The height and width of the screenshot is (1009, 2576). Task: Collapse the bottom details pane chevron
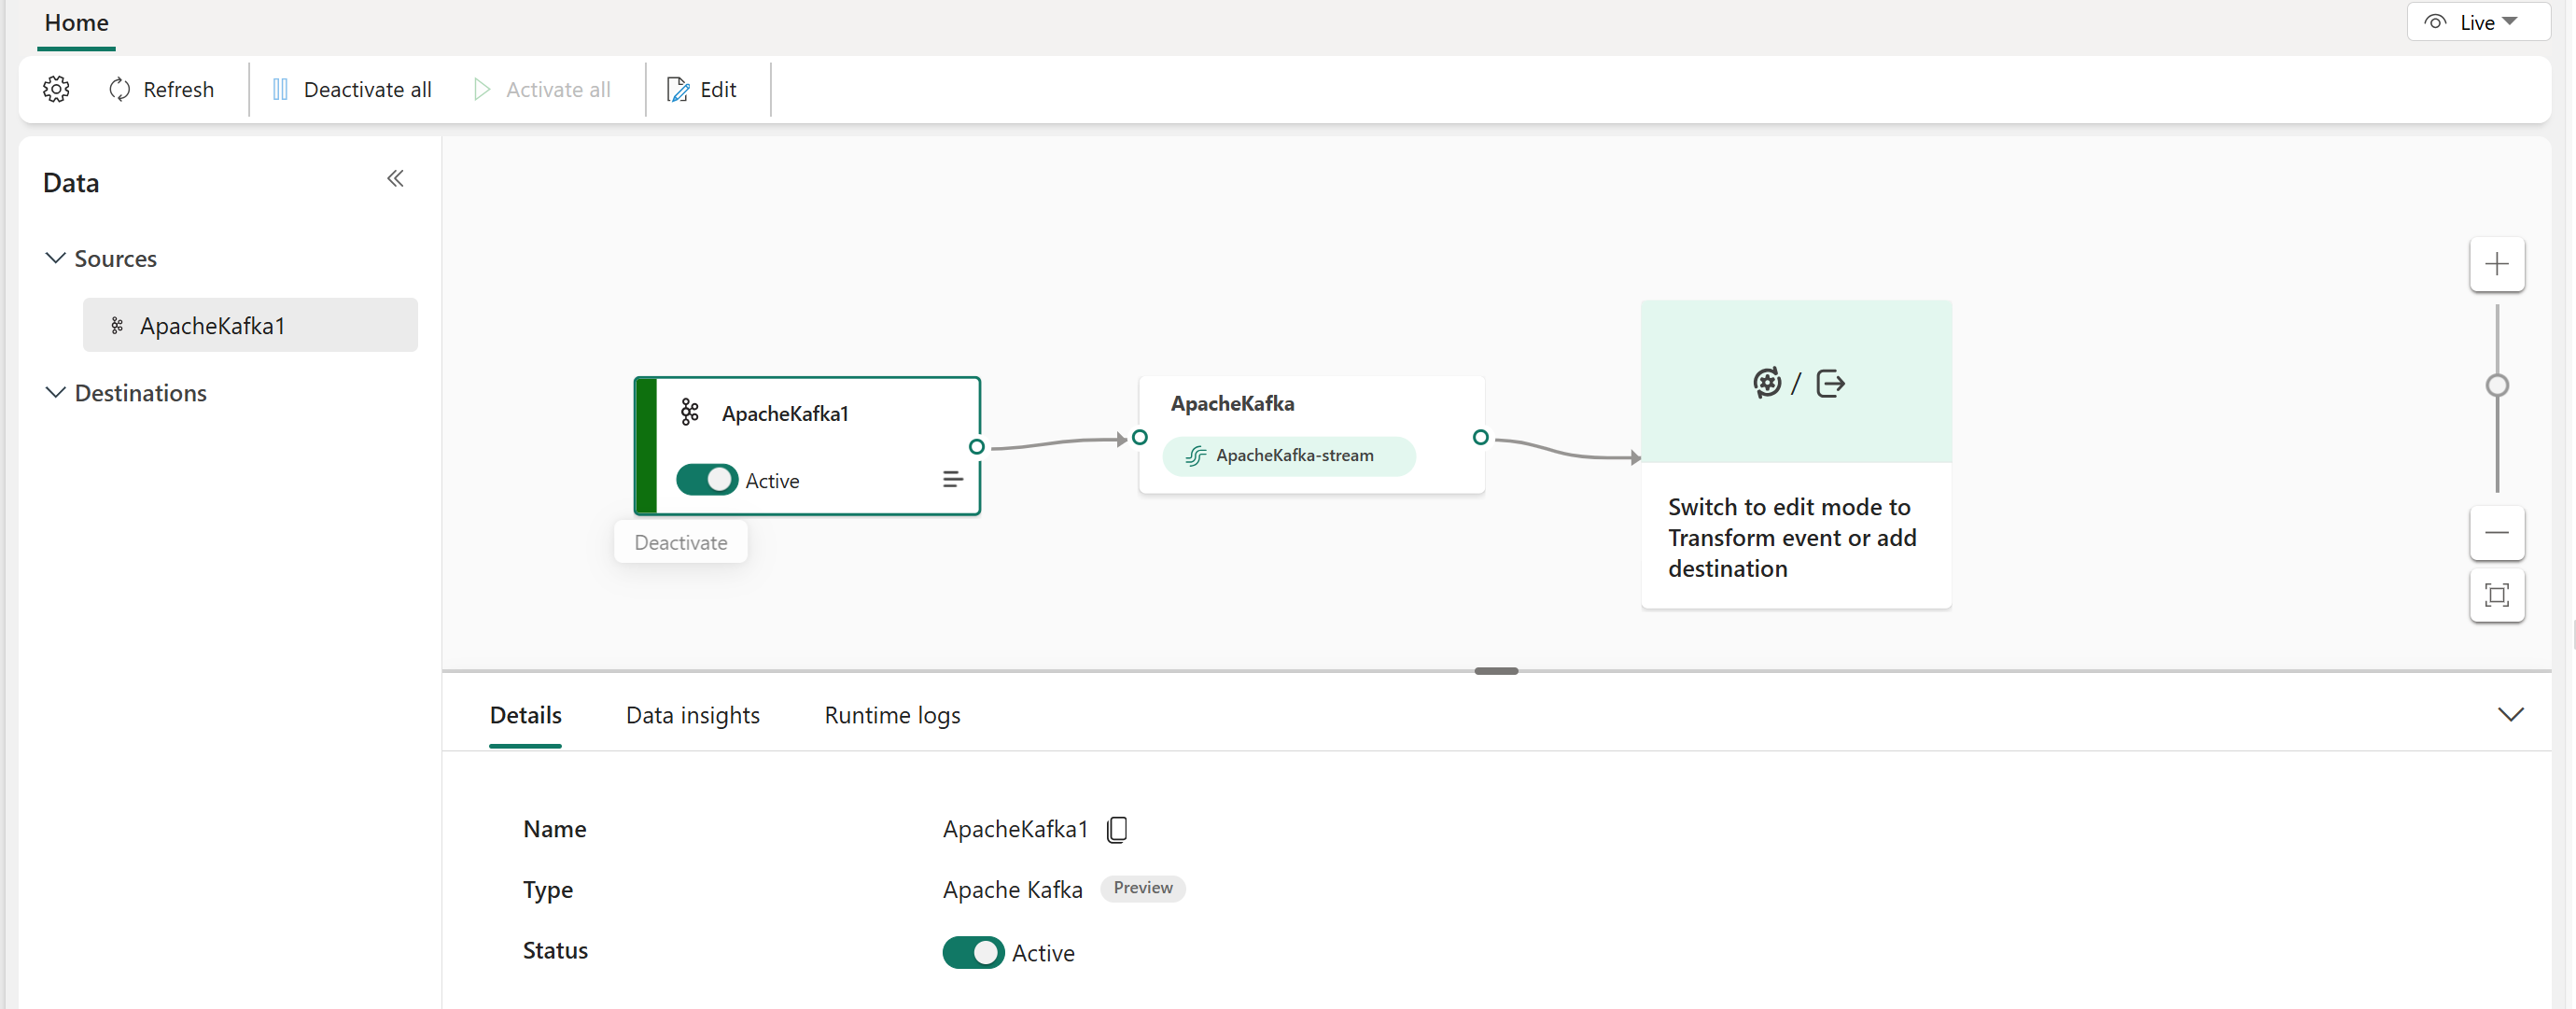(2510, 714)
